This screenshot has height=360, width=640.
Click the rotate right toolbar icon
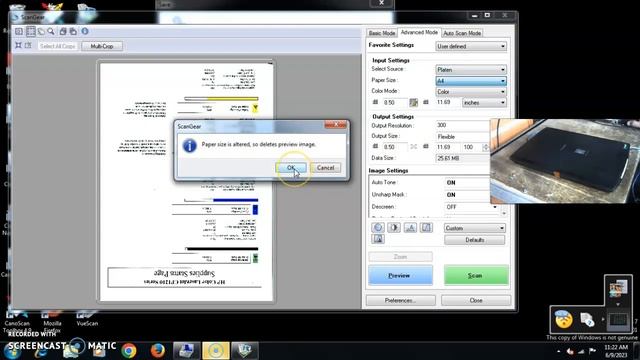(x=73, y=31)
